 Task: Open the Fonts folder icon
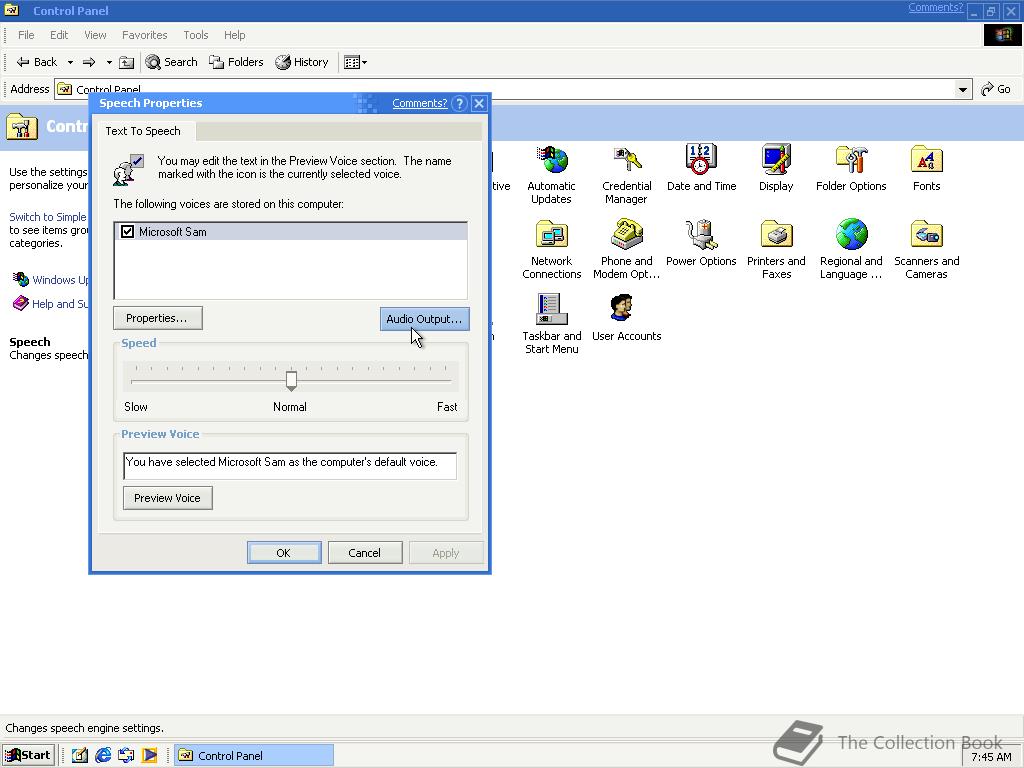pyautogui.click(x=926, y=167)
